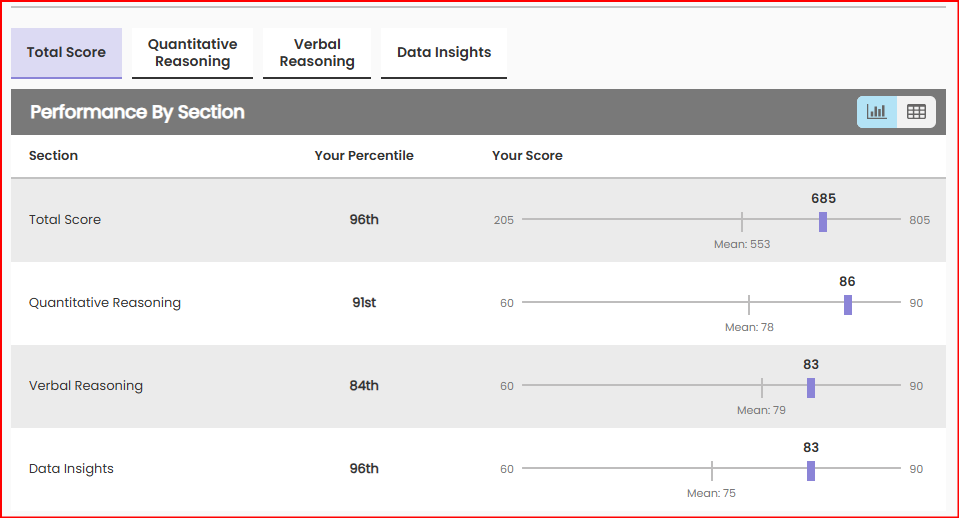Switch to the Verbal Reasoning tab
This screenshot has width=959, height=518.
(317, 52)
